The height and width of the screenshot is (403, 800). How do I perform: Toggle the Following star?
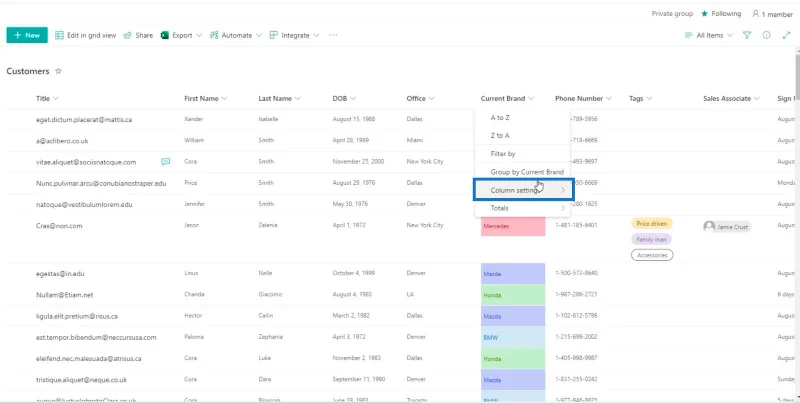coord(705,14)
